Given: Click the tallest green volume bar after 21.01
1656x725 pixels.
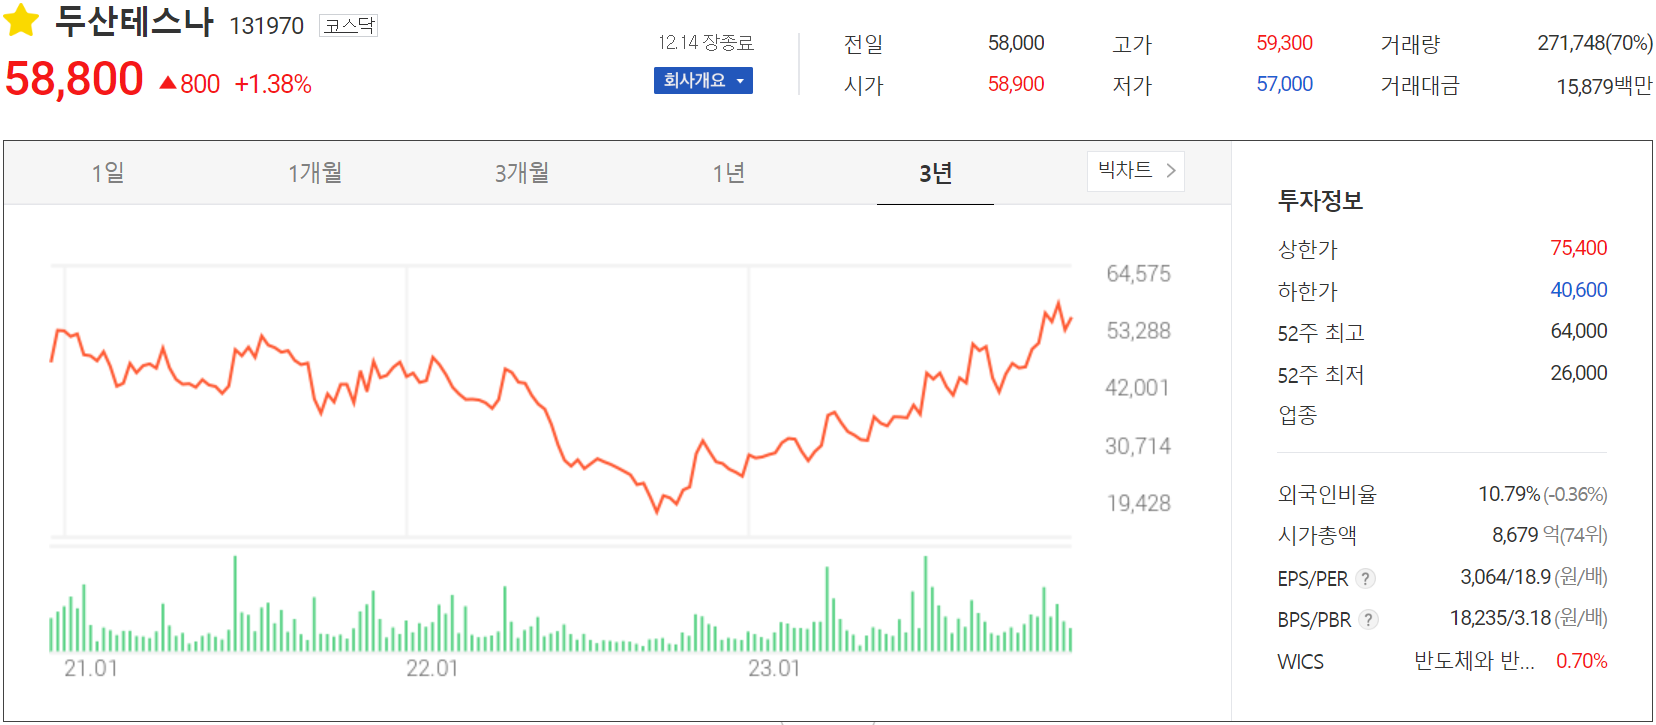Looking at the screenshot, I should coord(235,603).
